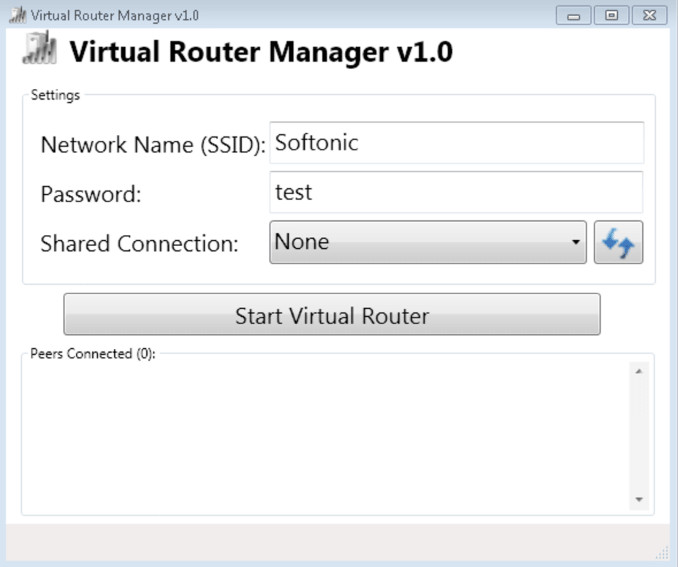The width and height of the screenshot is (678, 567).
Task: Click the resize grip in window corner
Action: point(662,553)
